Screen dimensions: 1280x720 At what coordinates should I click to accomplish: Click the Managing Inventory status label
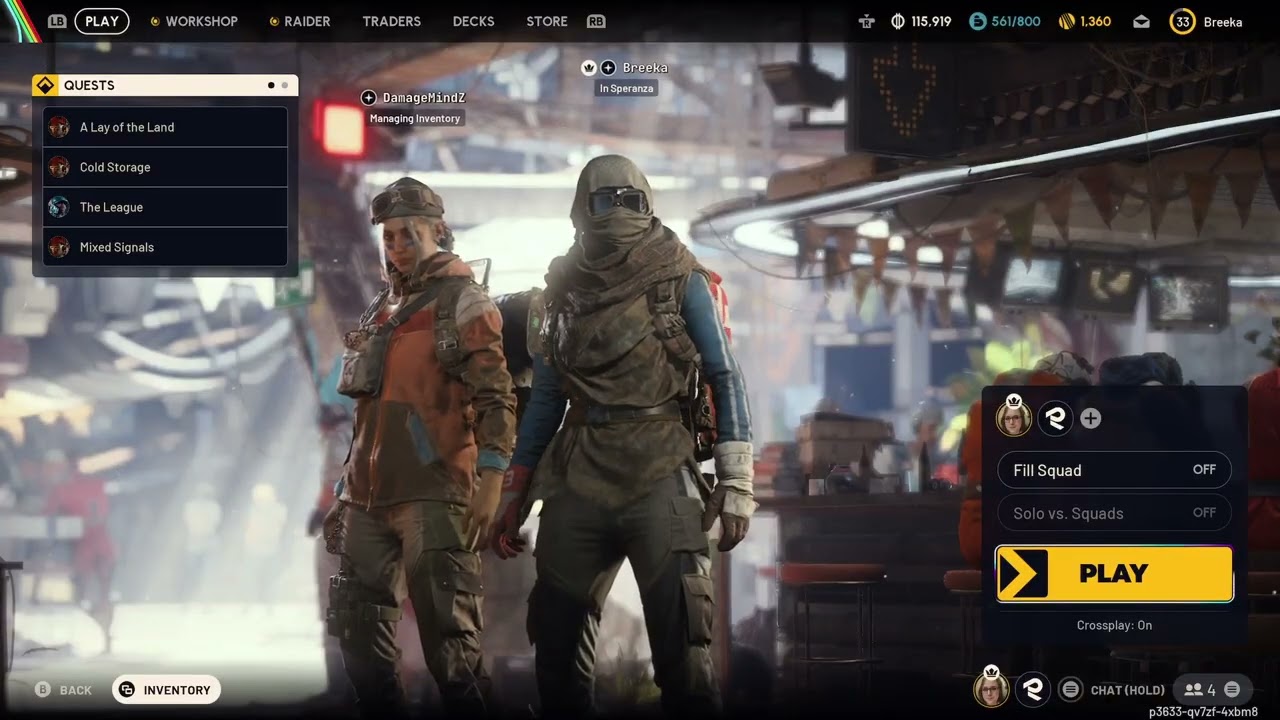pyautogui.click(x=415, y=118)
